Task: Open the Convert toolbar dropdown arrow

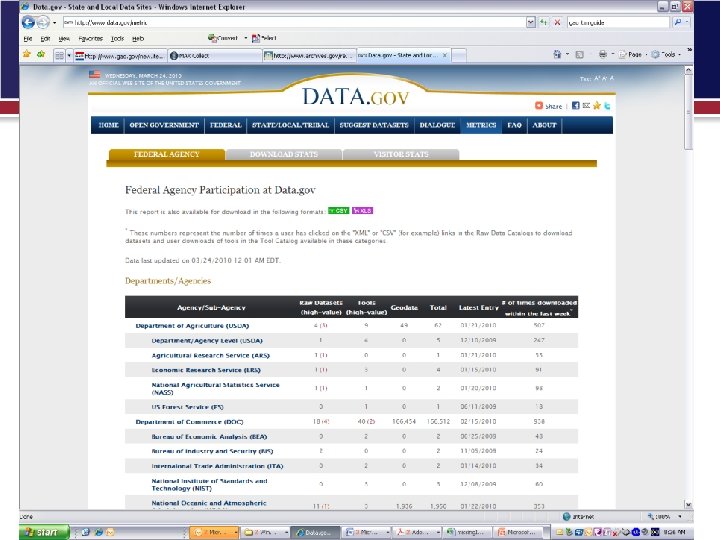Action: point(246,38)
